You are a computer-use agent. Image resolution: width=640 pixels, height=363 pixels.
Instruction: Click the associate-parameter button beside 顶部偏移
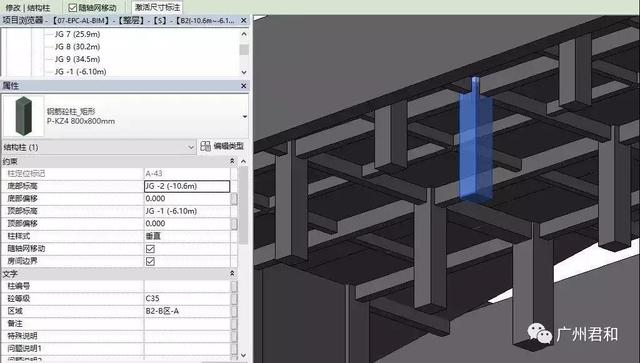234,224
